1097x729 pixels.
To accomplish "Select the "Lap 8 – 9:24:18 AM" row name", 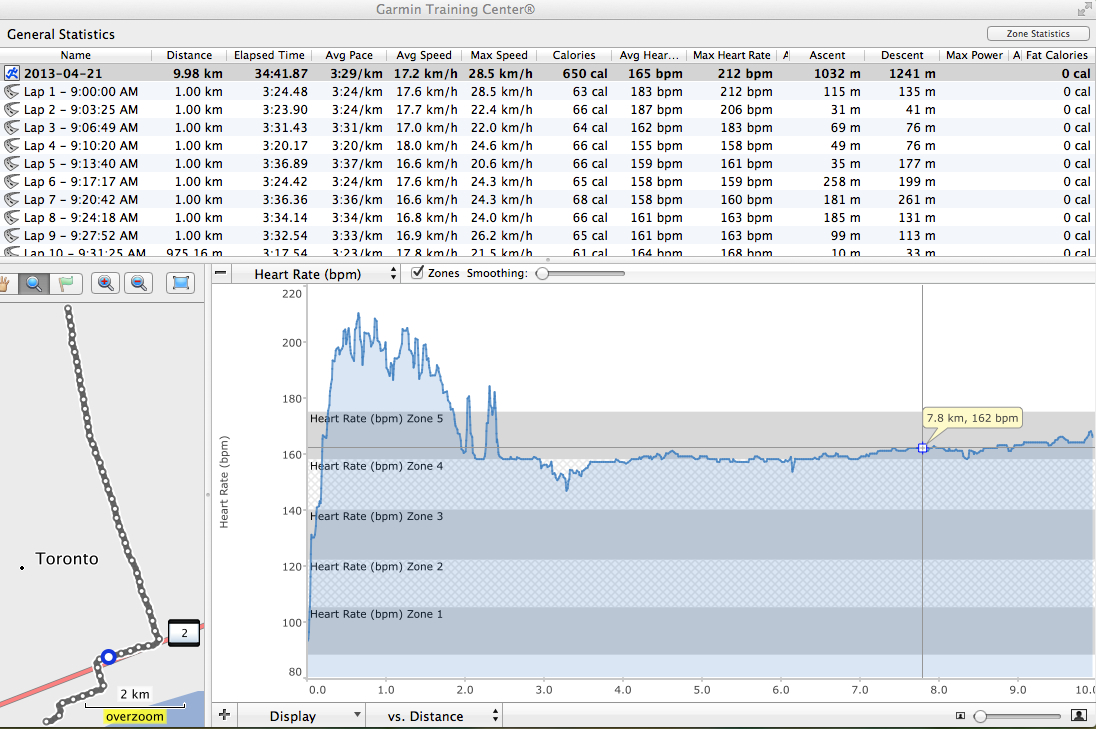I will [x=81, y=218].
